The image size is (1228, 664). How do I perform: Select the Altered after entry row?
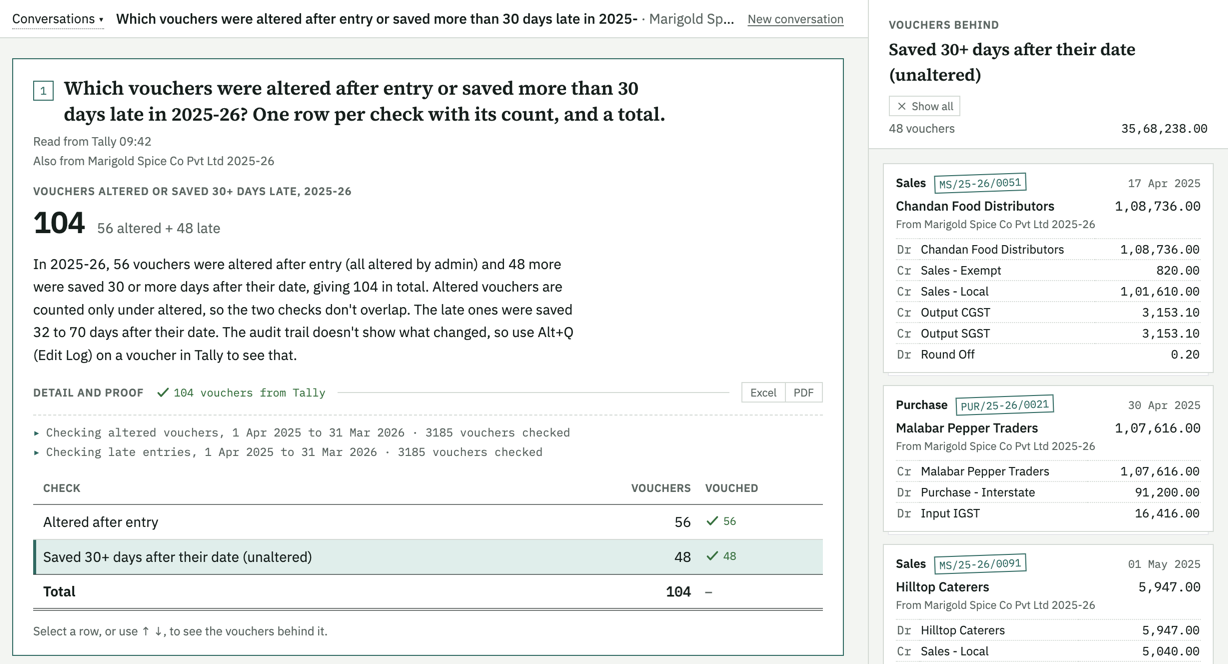(x=428, y=522)
